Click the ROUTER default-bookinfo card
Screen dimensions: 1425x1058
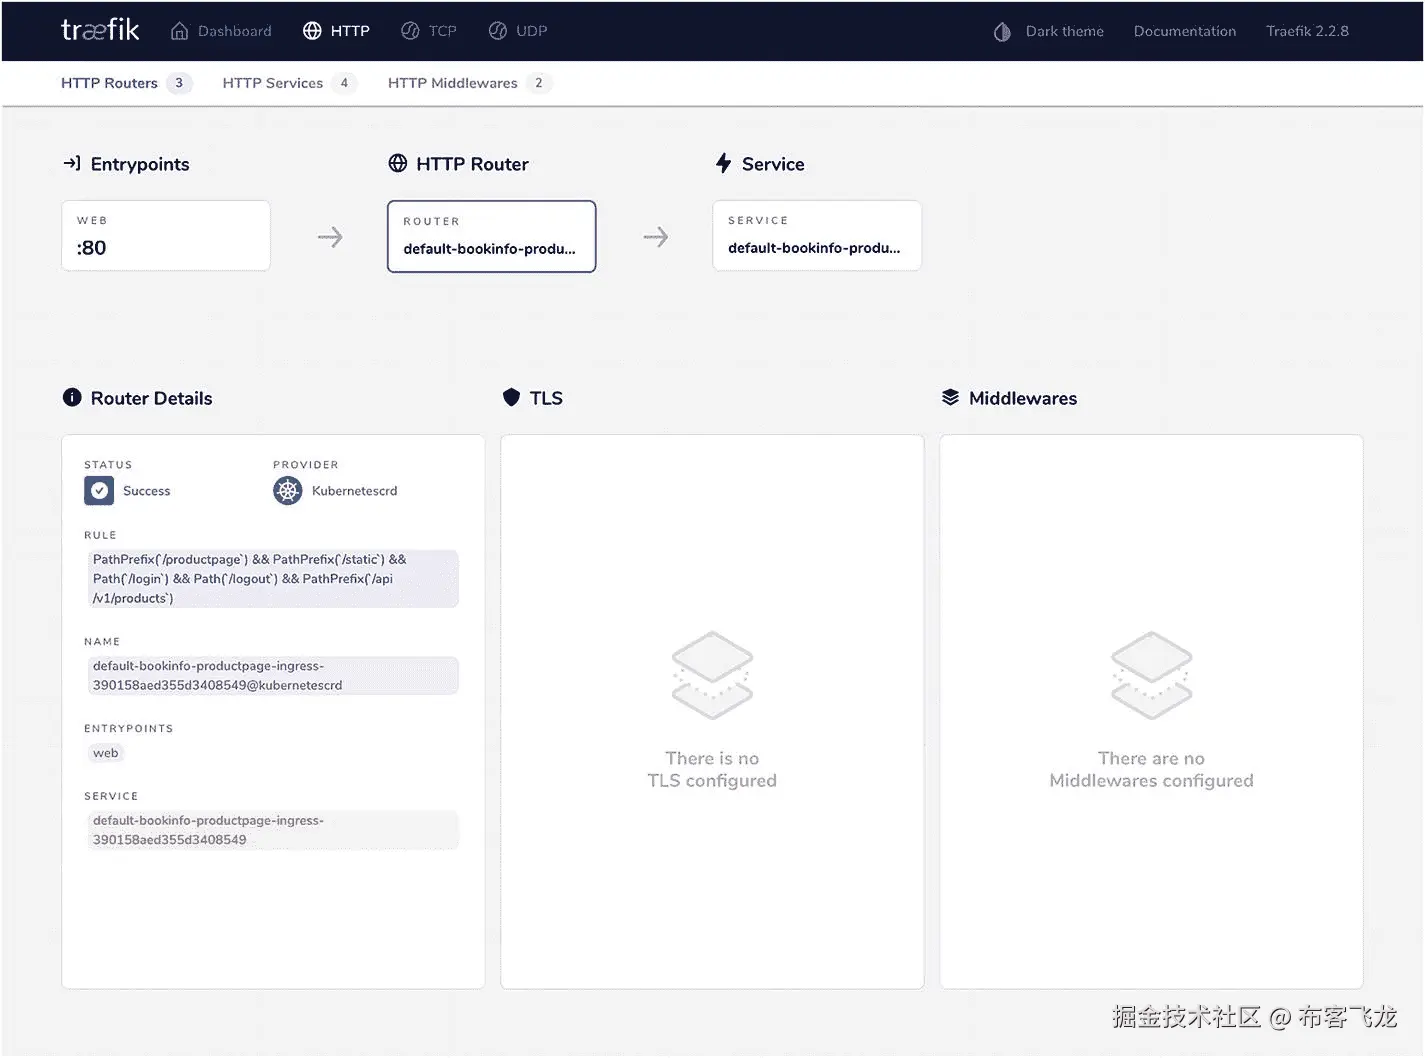(x=491, y=236)
